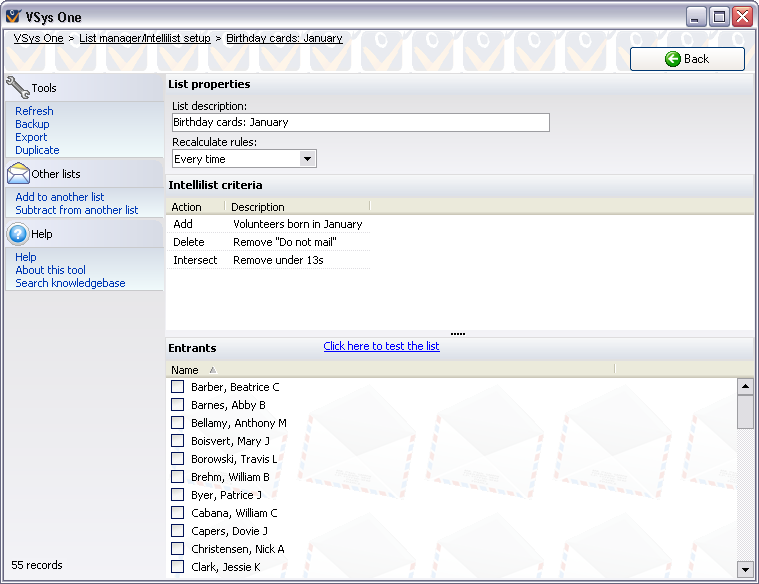Mark the checkbox for Byer, Patrice J
The height and width of the screenshot is (584, 759).
tap(178, 494)
